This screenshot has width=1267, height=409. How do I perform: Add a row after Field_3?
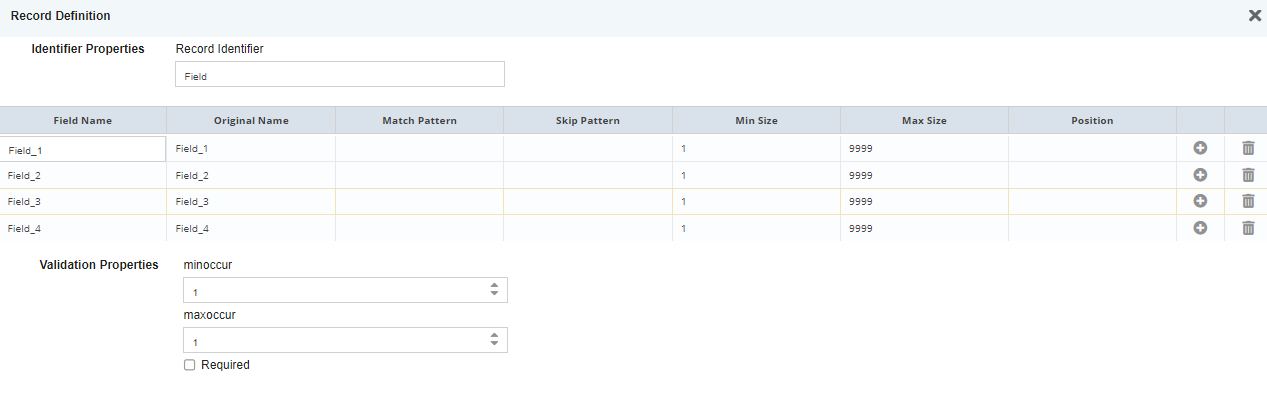1200,201
